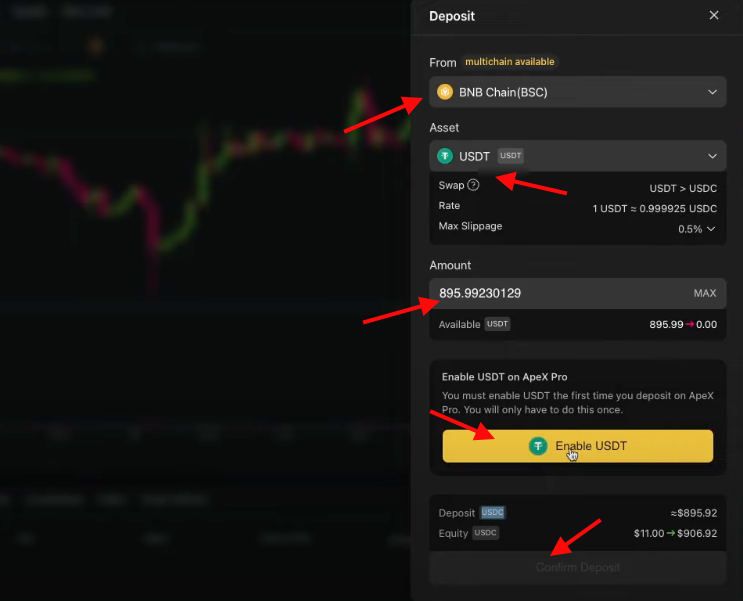Click the deposit value '≈$895.92'
The width and height of the screenshot is (743, 601).
[694, 513]
